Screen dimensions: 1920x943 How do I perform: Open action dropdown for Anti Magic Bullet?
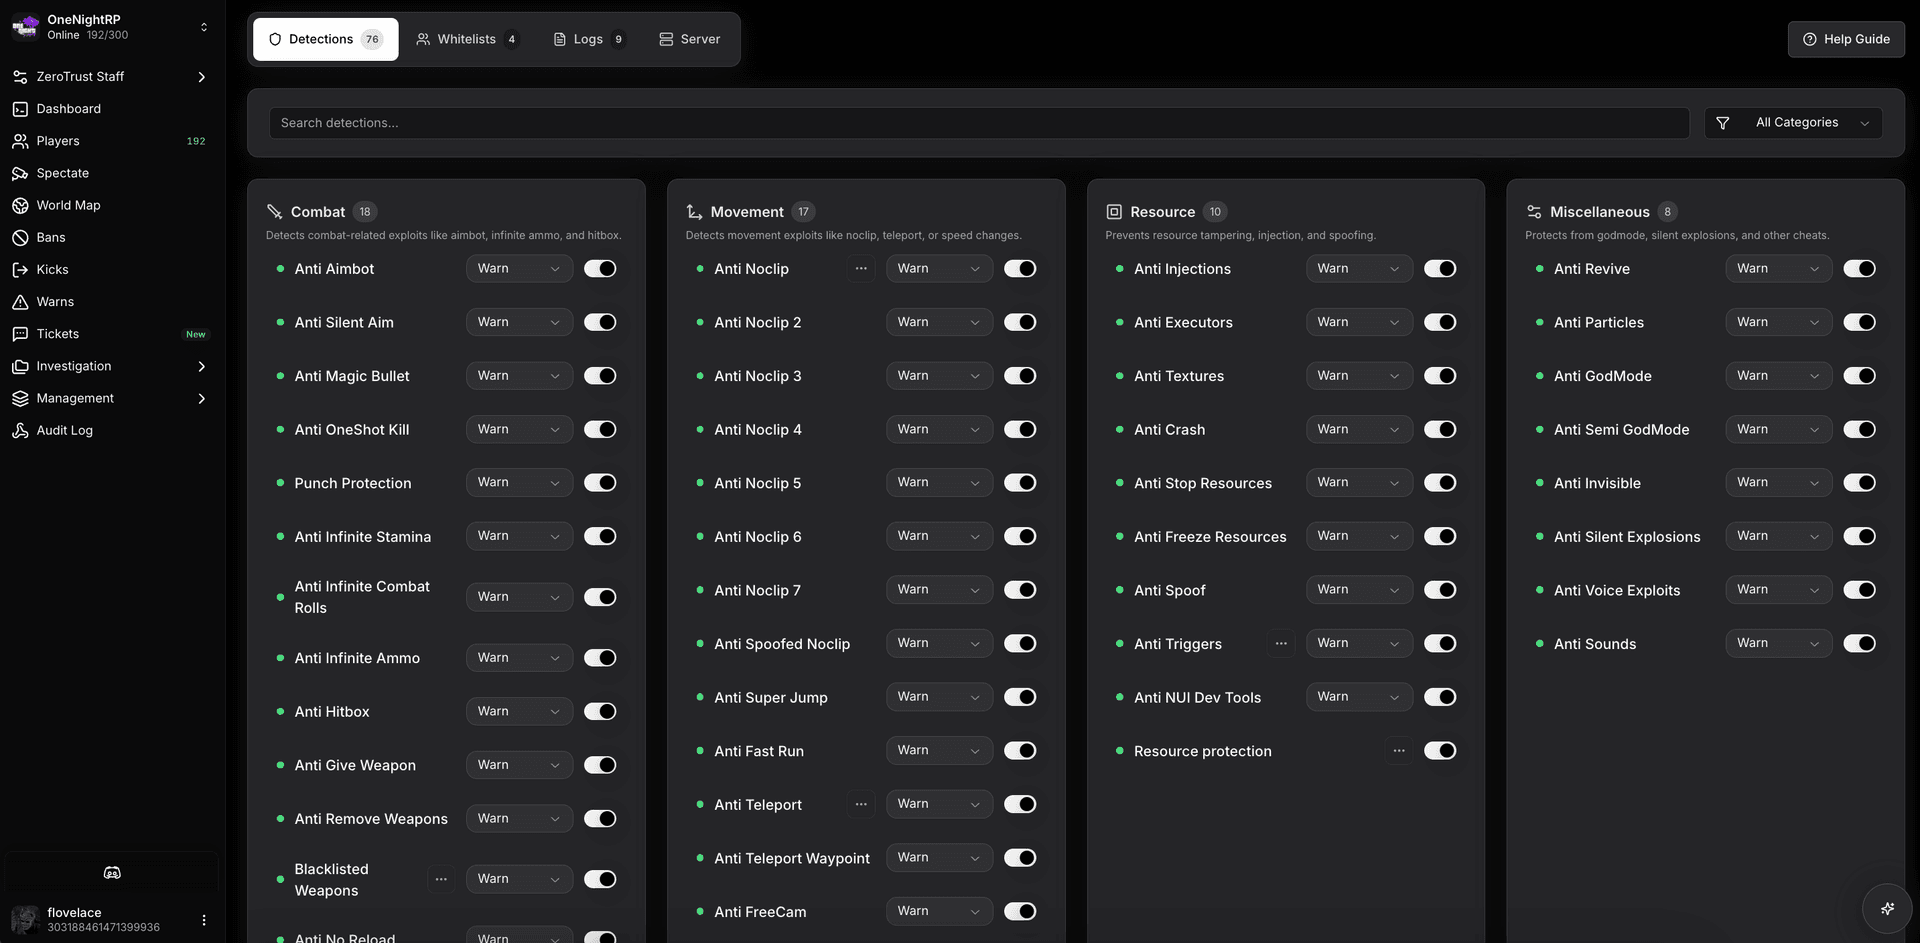[x=519, y=376]
